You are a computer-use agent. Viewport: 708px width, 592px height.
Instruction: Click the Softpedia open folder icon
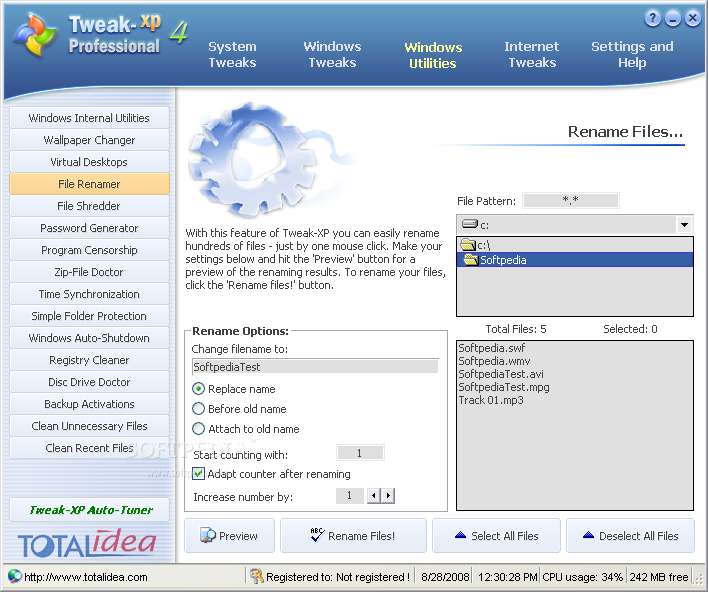coord(471,260)
